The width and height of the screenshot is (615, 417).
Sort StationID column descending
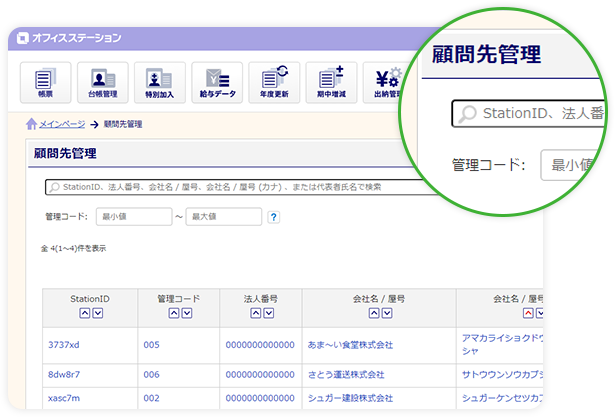point(98,313)
